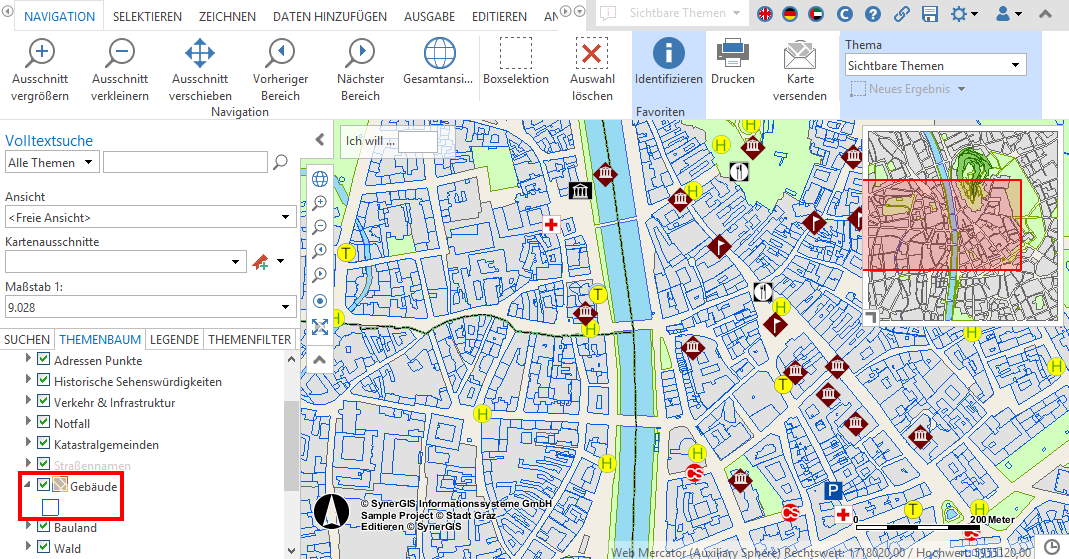Switch language with the German flag
Screen dimensions: 1069x559
(789, 14)
